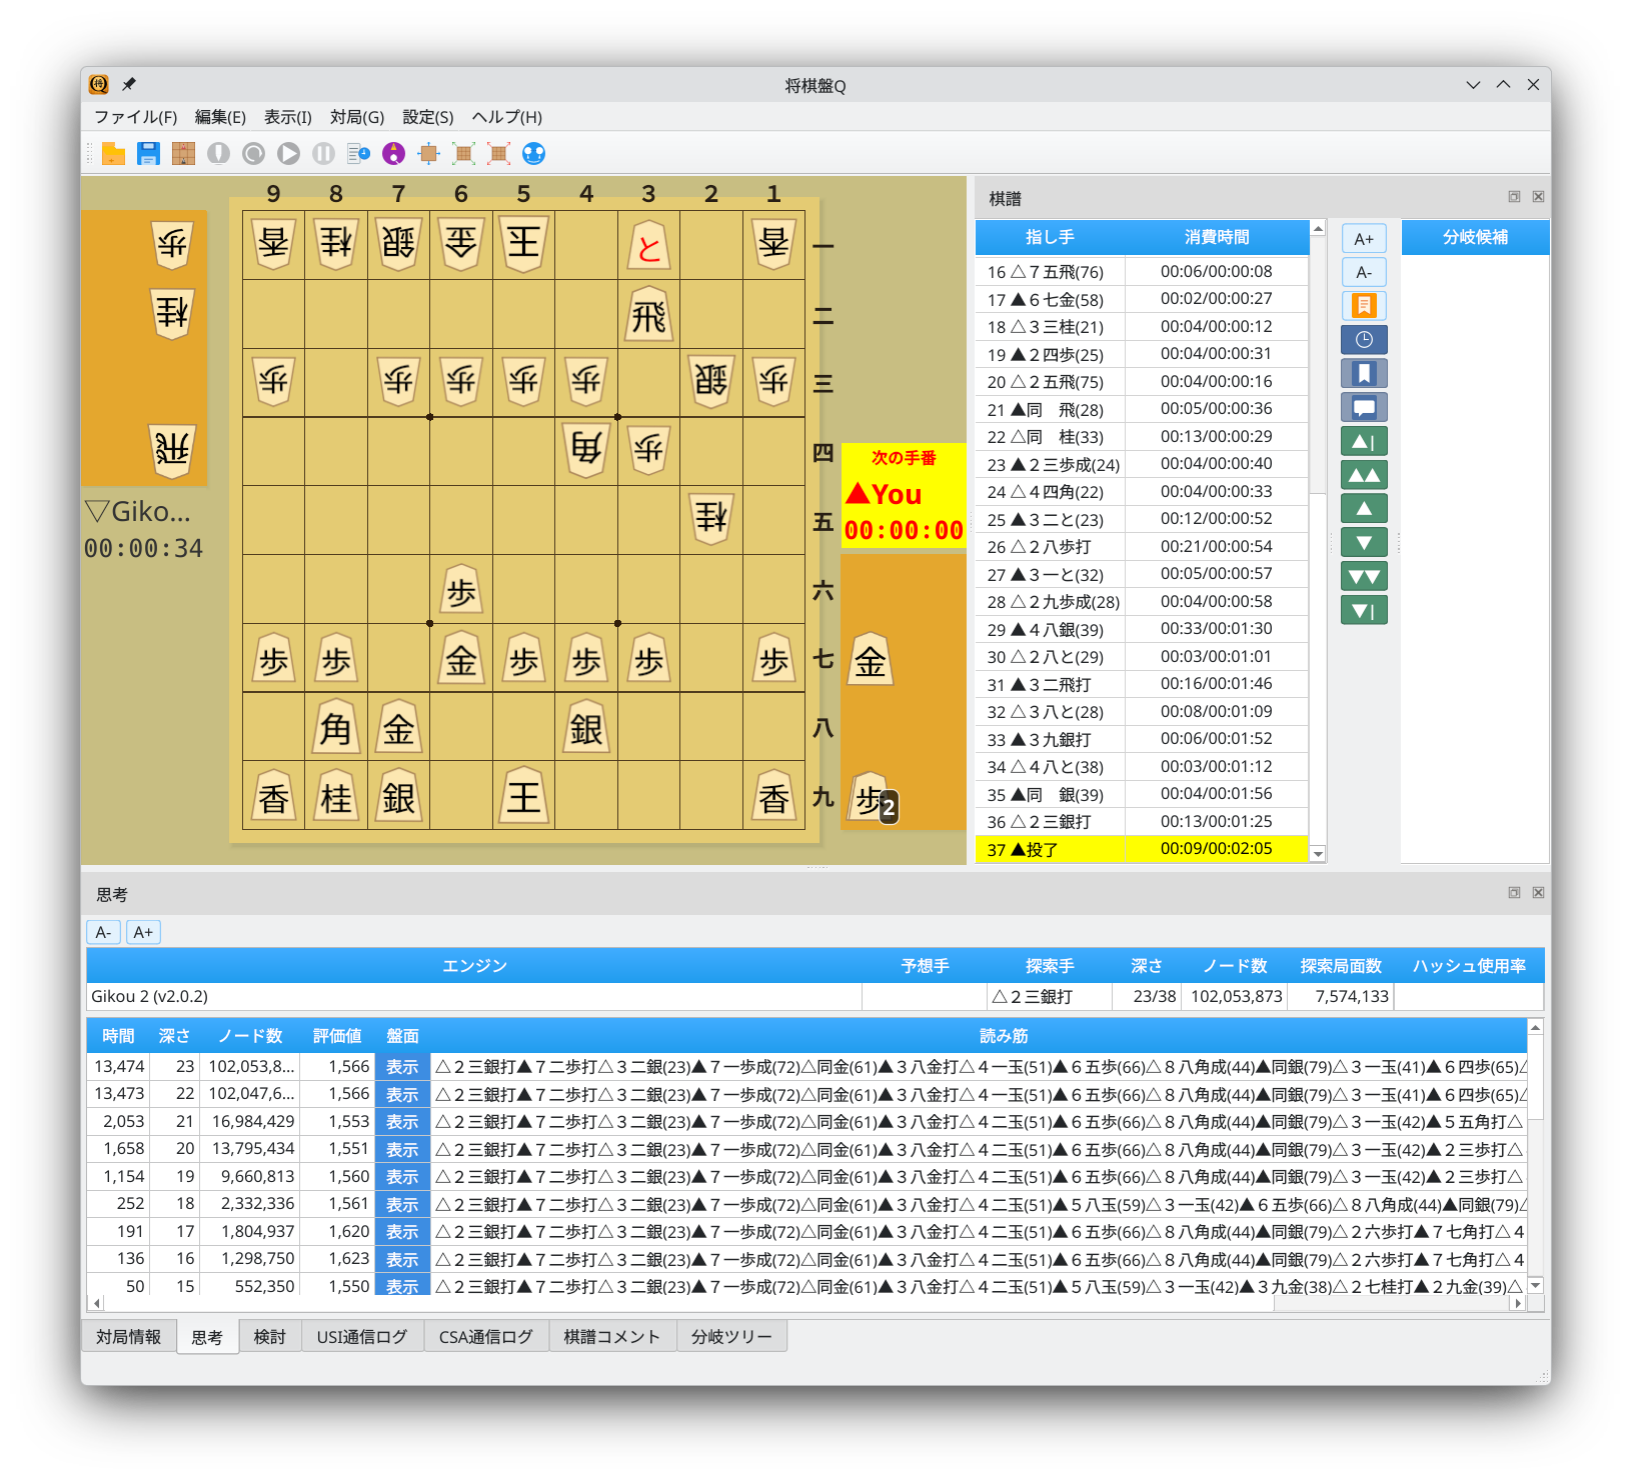Toggle the bookmark marker icon
Viewport: 1632px width, 1481px height.
(1364, 373)
